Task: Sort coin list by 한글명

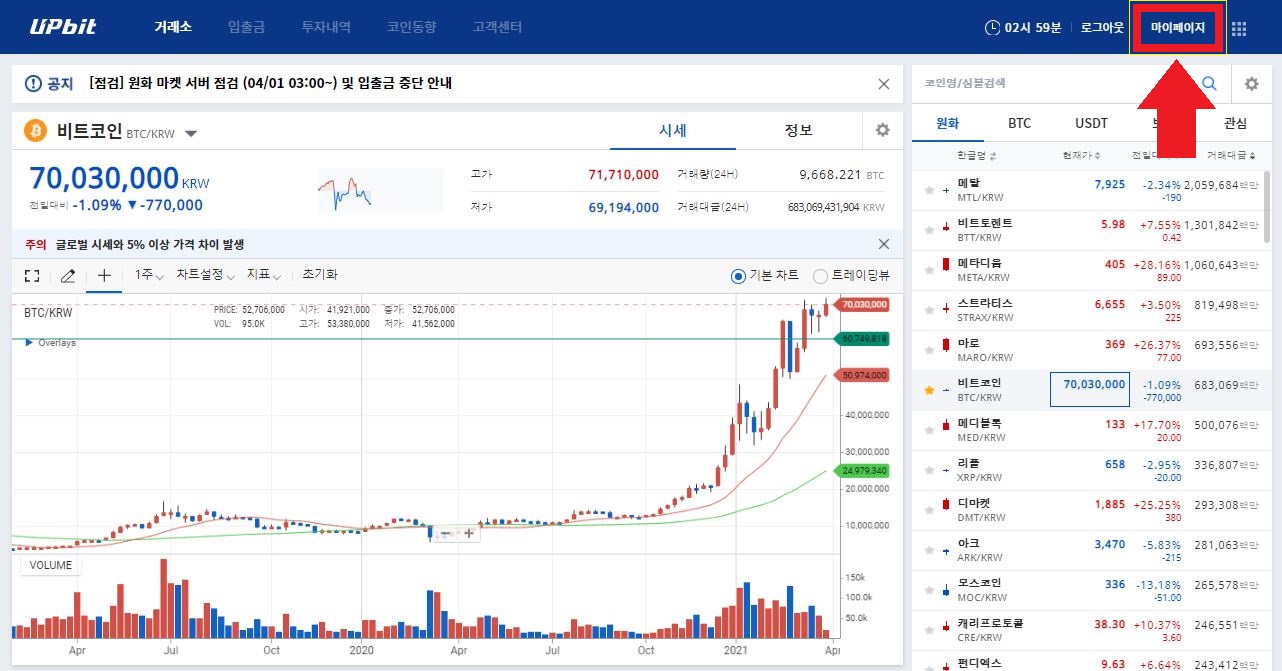Action: [976, 155]
